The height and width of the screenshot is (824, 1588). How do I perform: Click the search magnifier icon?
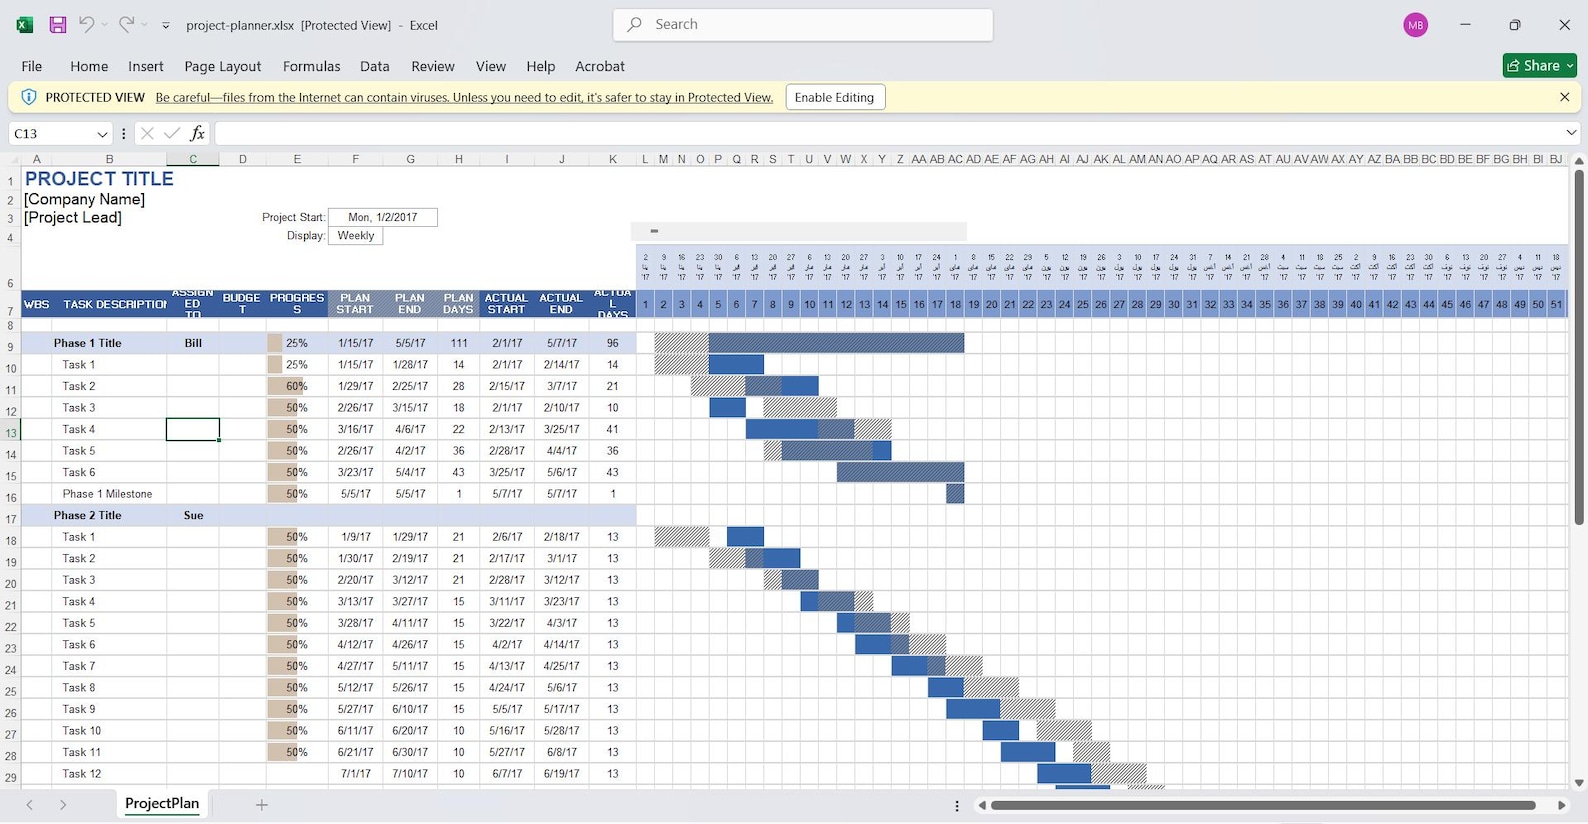[635, 24]
